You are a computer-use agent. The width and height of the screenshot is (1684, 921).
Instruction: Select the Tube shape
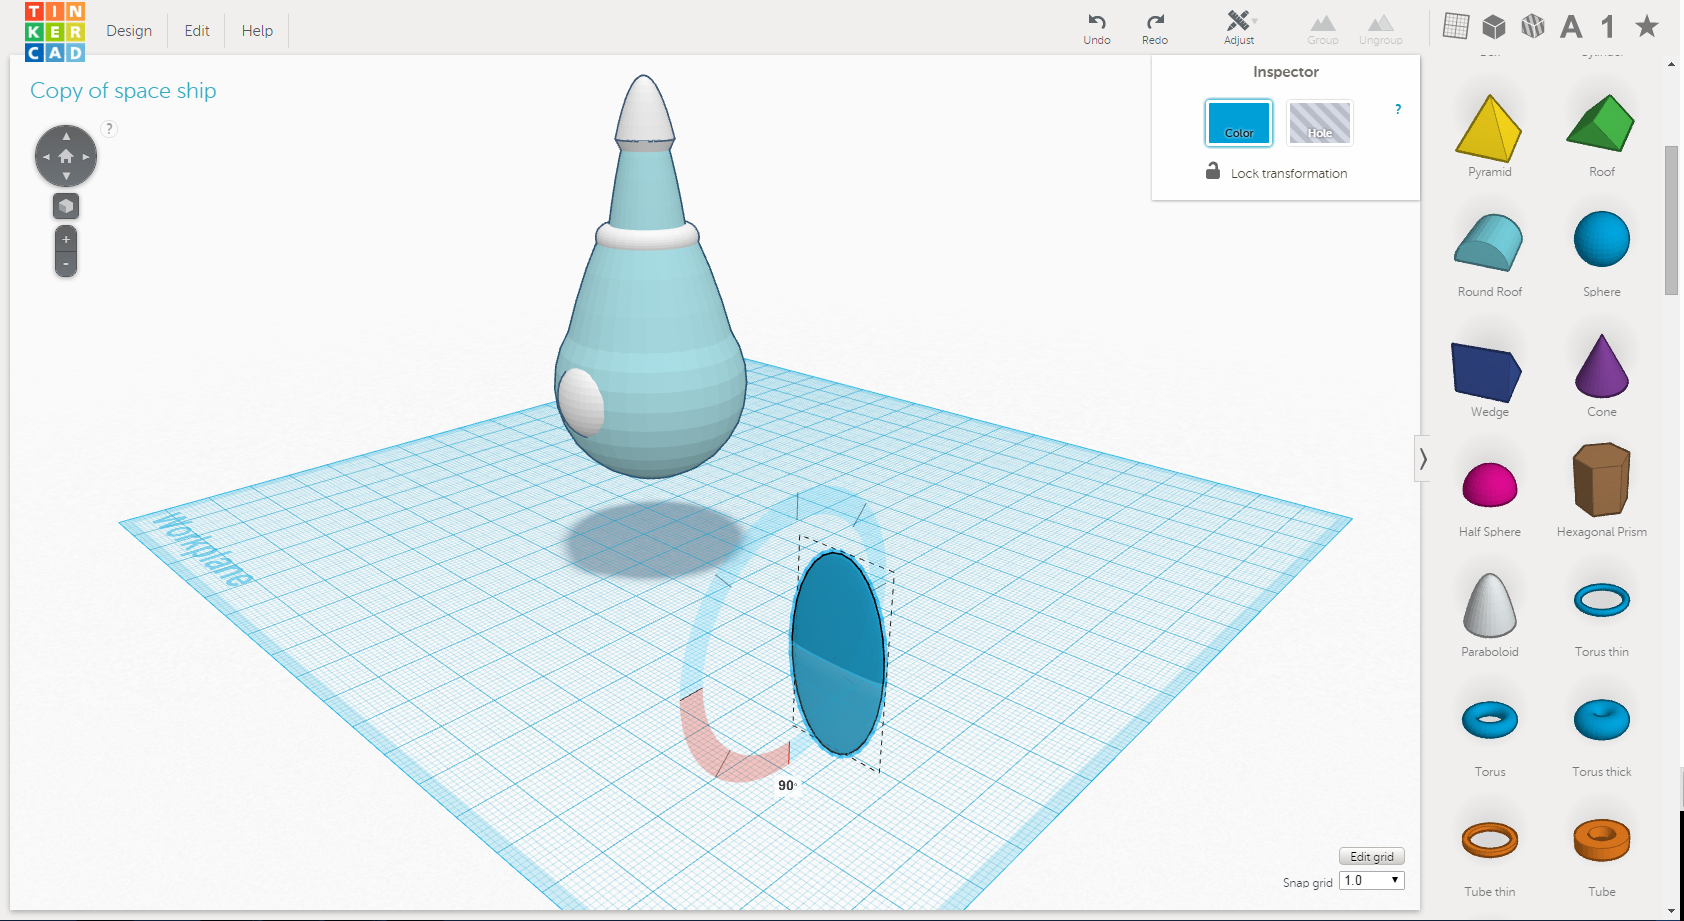[x=1602, y=840]
